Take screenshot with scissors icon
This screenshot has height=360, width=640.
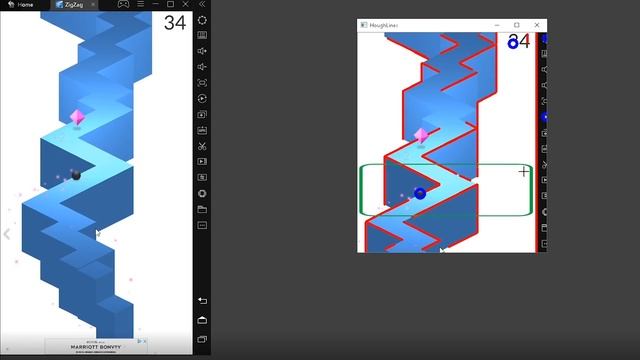(202, 146)
